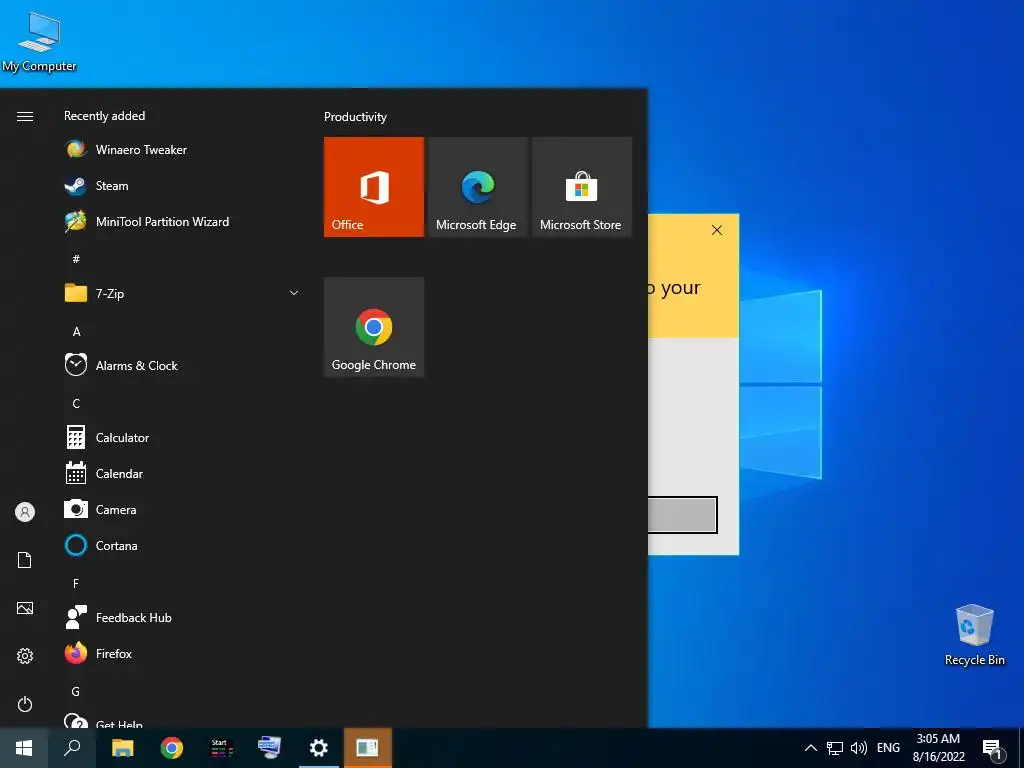Open the Microsoft Store tile
Viewport: 1024px width, 768px height.
tap(582, 187)
